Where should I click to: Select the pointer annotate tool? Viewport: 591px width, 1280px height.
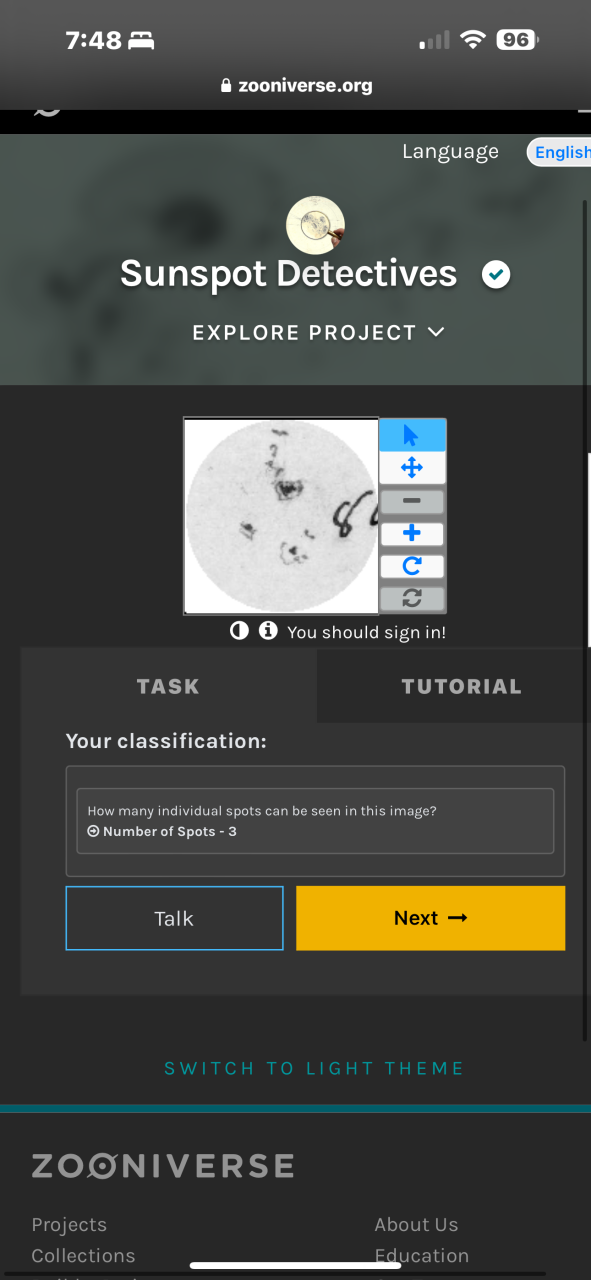tap(412, 435)
